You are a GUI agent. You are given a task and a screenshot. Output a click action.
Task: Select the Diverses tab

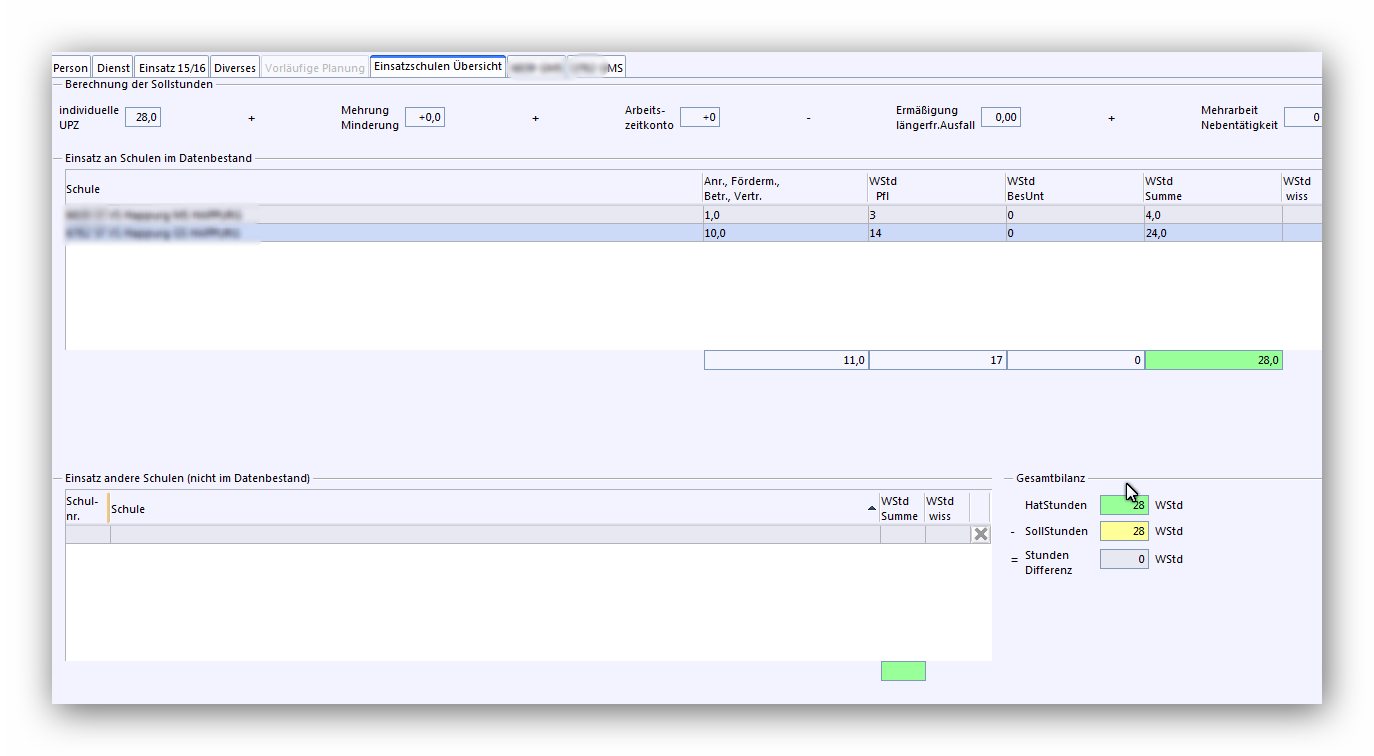coord(235,68)
